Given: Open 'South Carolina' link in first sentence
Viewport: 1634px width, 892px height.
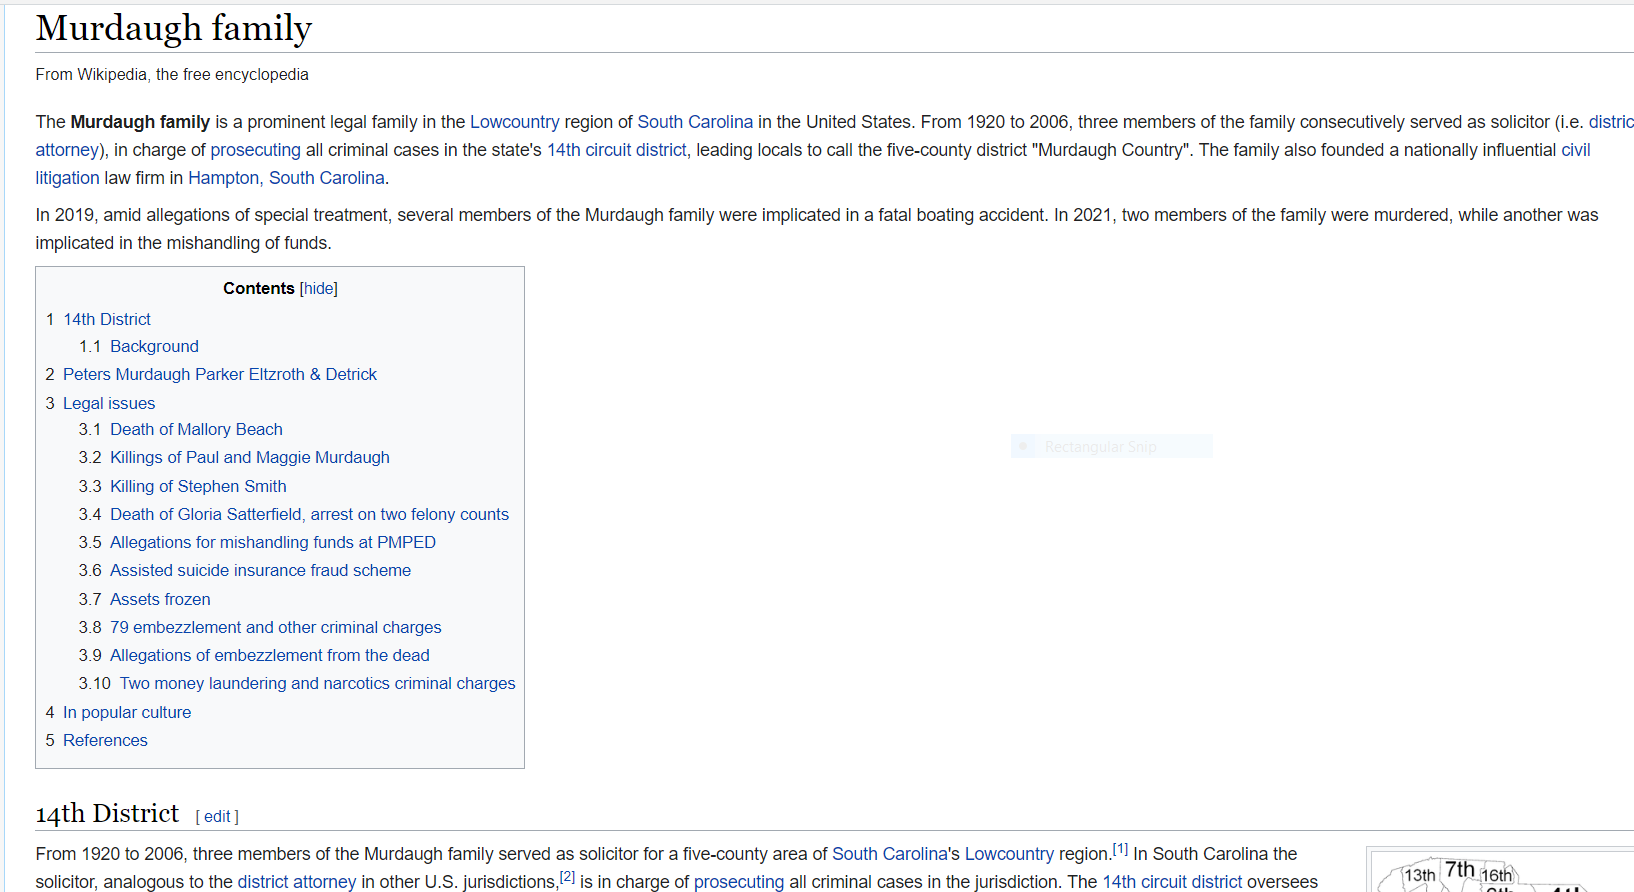Looking at the screenshot, I should 695,122.
